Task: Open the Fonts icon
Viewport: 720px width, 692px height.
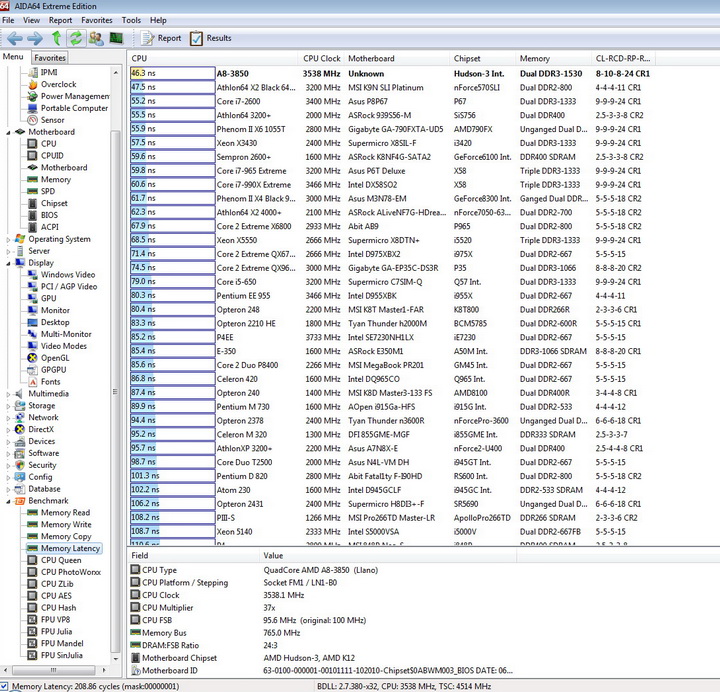Action: point(33,382)
